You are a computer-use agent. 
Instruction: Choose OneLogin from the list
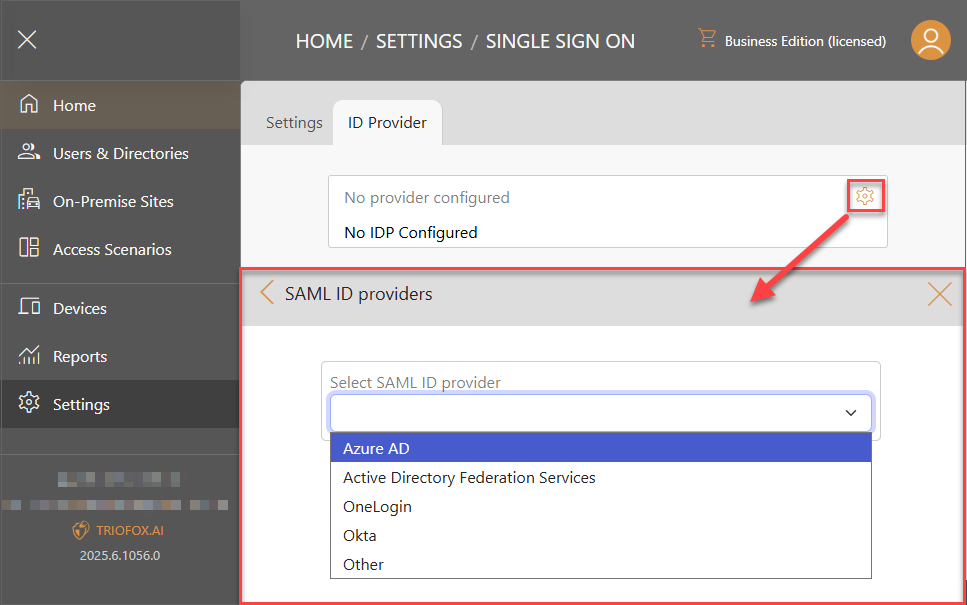coord(601,506)
